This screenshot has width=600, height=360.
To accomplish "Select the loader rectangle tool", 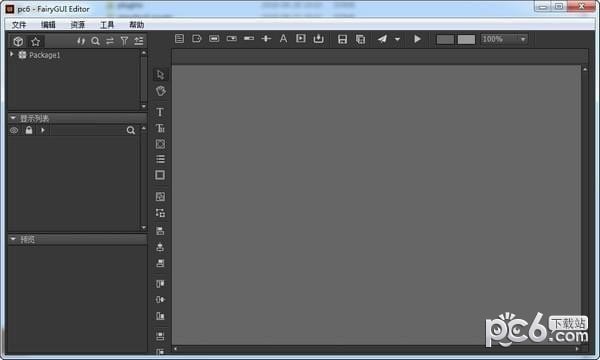I will coord(160,175).
